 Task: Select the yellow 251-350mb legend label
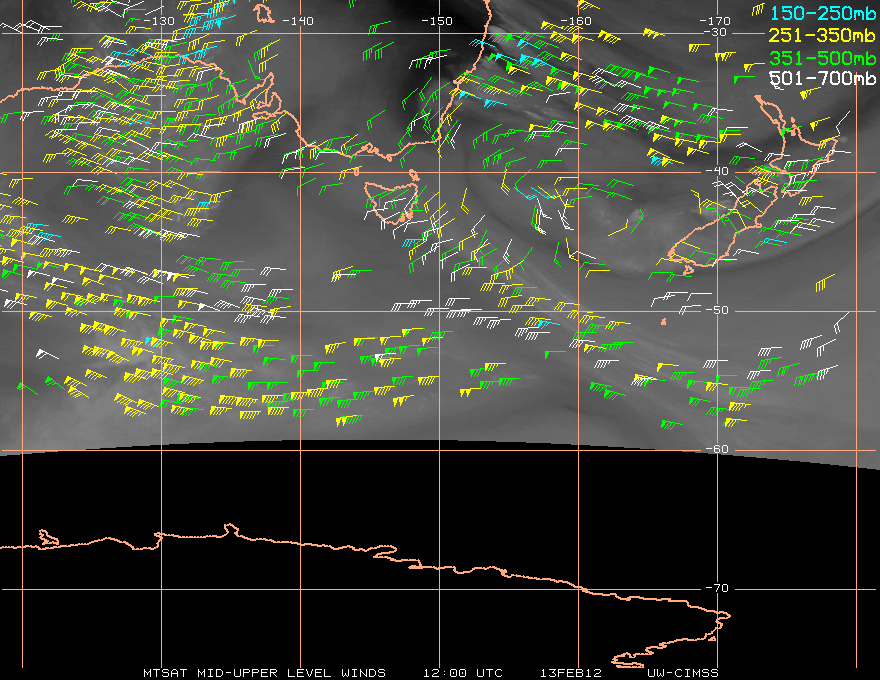click(822, 35)
